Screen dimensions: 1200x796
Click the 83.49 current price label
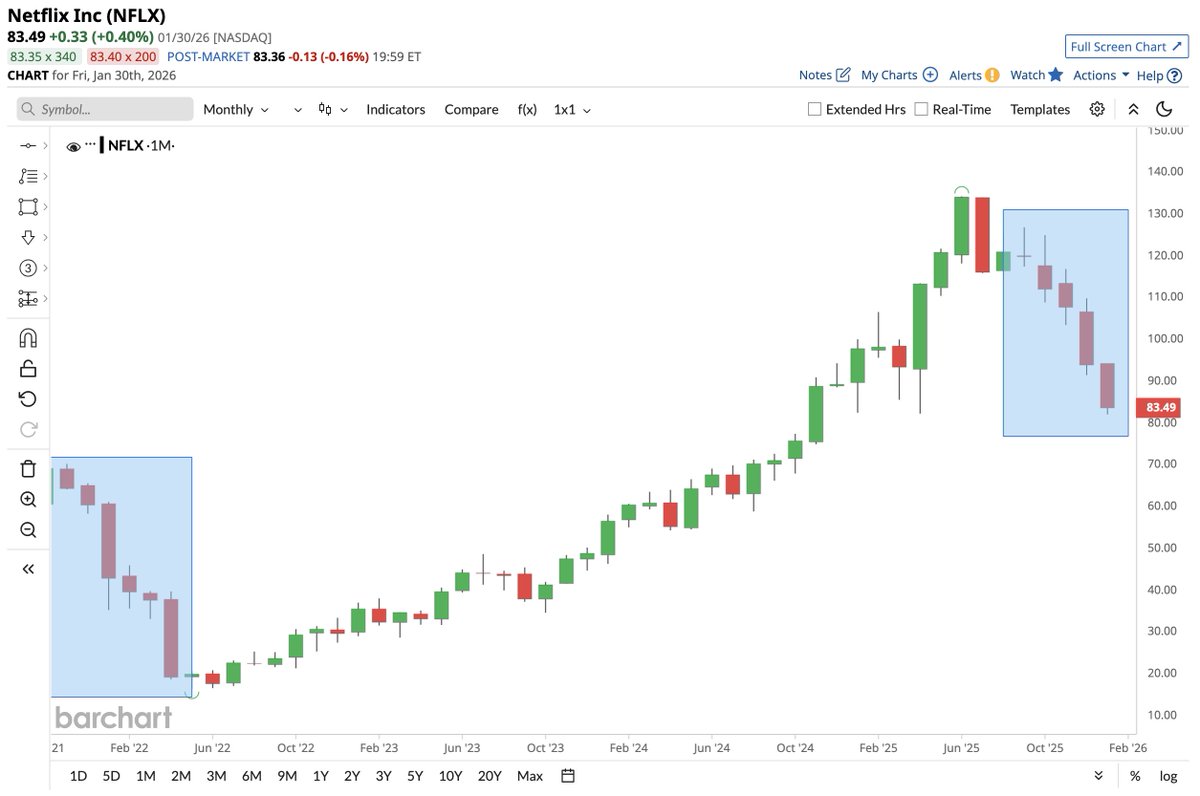1160,407
